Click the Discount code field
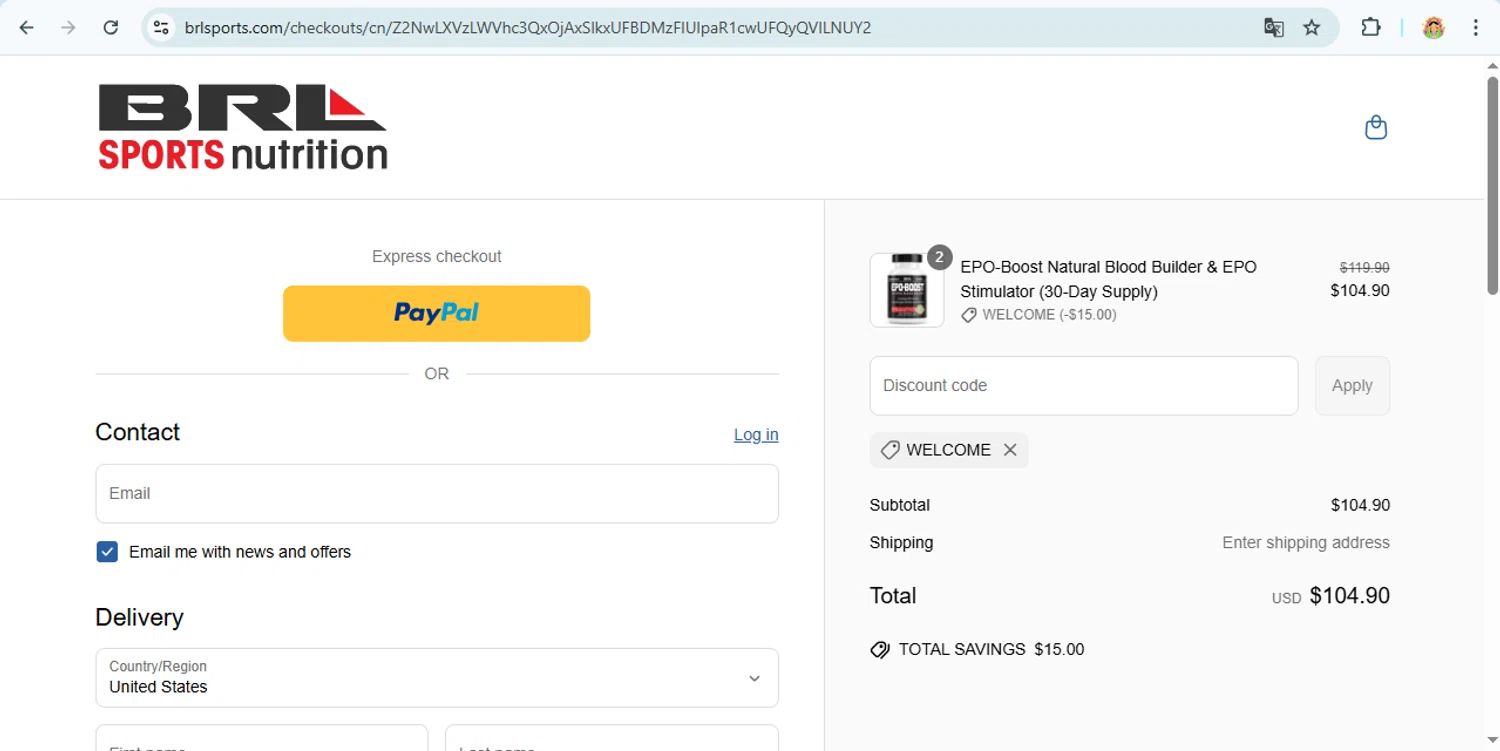The height and width of the screenshot is (751, 1500). coord(1084,386)
